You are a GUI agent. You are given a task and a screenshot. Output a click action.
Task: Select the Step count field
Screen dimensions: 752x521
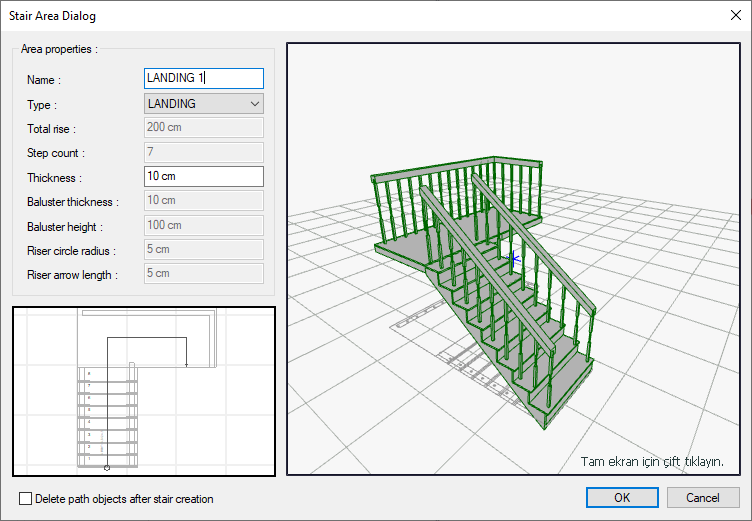[x=203, y=152]
